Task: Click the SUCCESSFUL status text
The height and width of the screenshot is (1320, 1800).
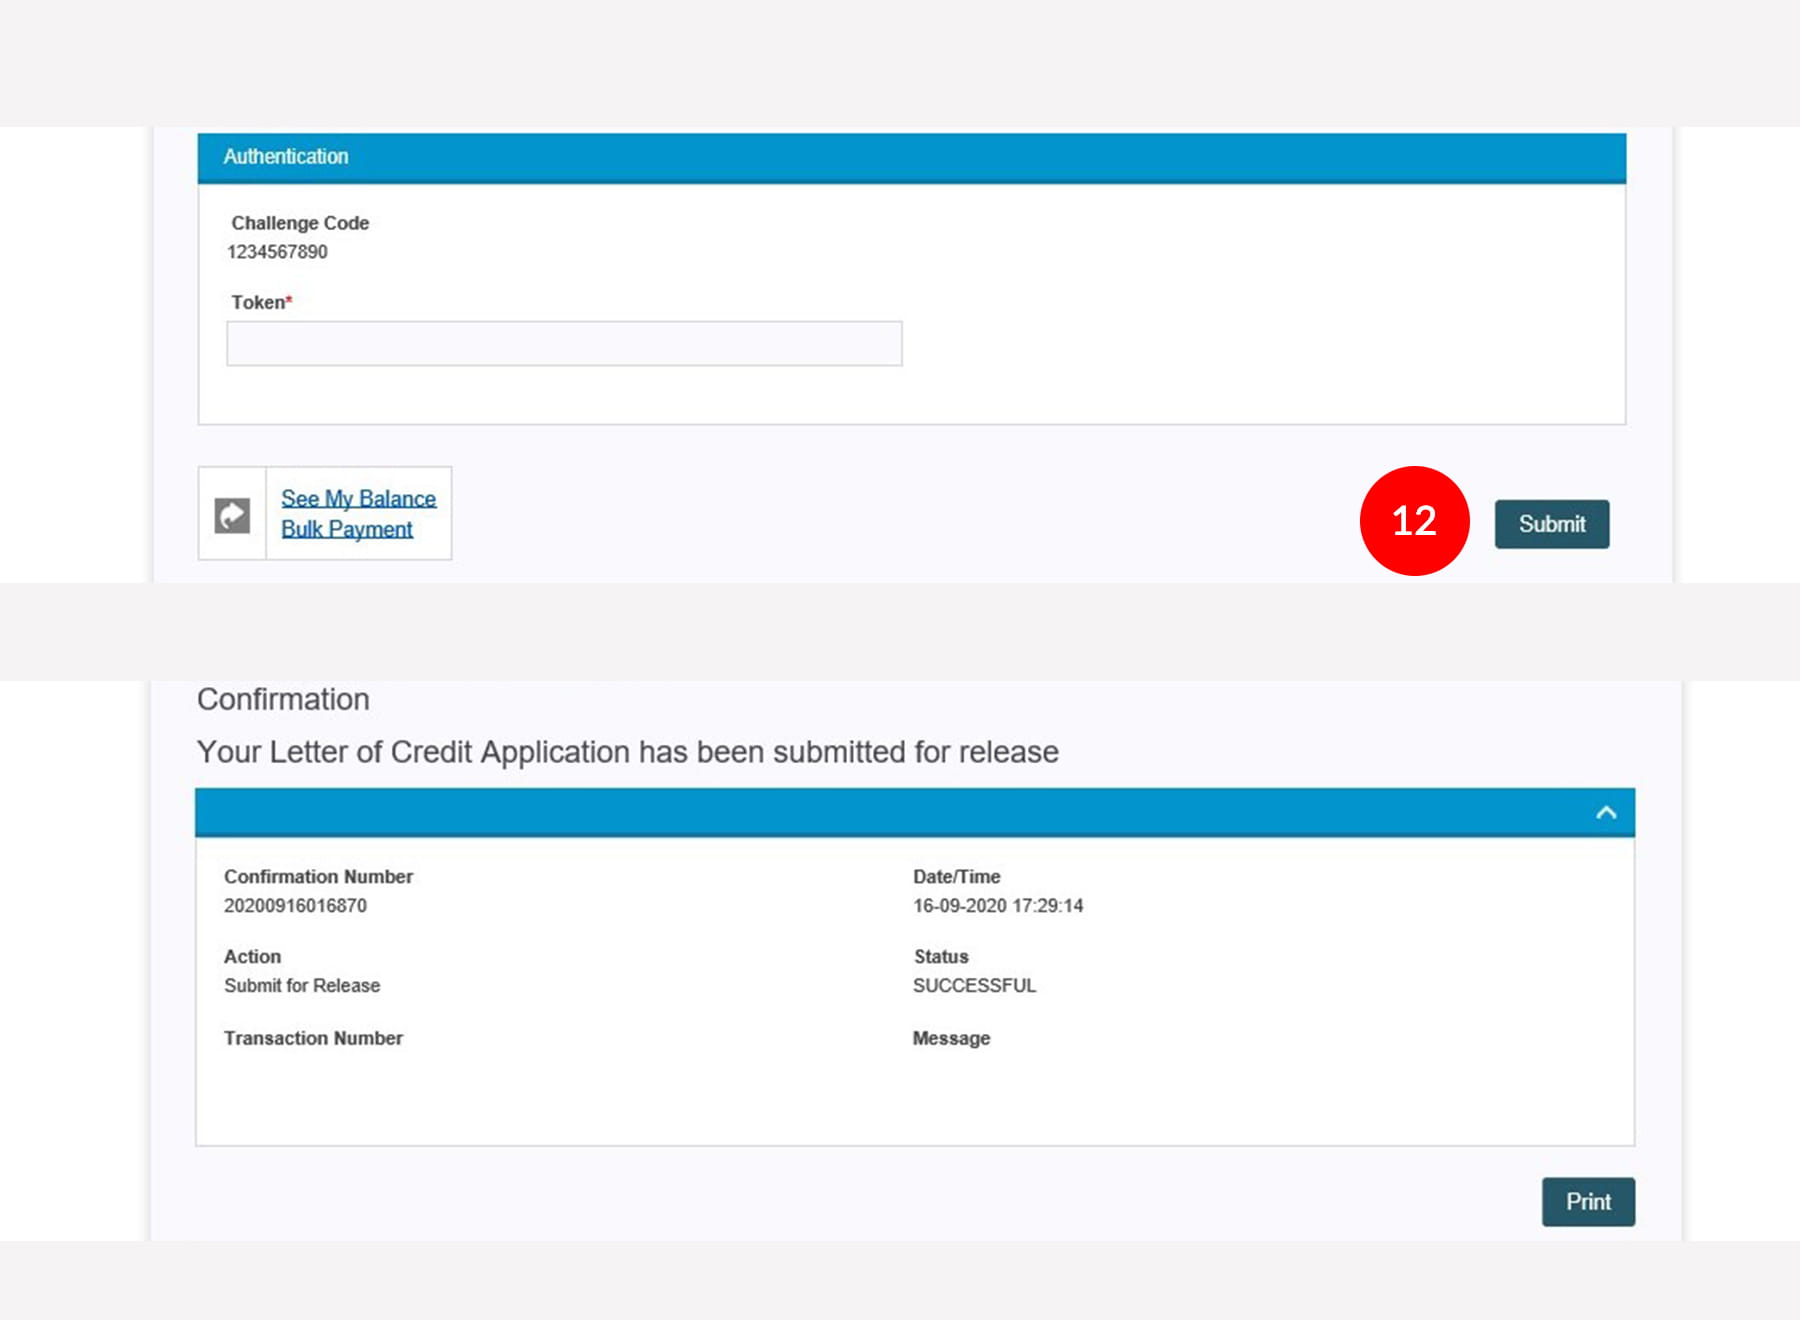Action: [x=974, y=986]
